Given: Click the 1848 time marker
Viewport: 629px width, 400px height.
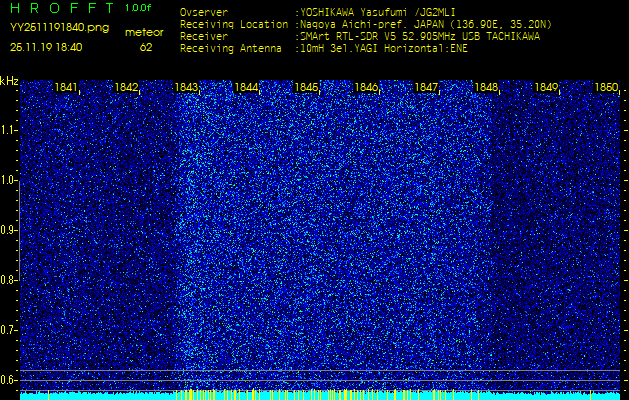Looking at the screenshot, I should [486, 87].
